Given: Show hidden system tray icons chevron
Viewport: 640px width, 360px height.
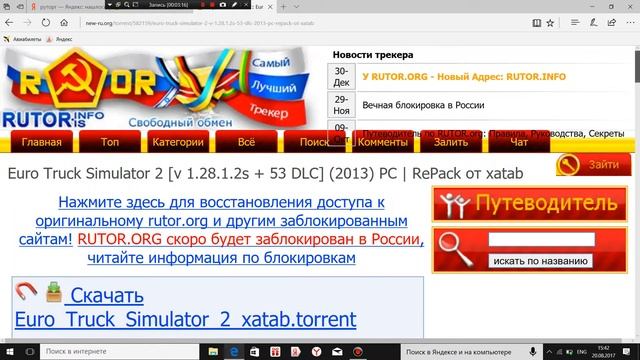Looking at the screenshot, I should point(549,352).
